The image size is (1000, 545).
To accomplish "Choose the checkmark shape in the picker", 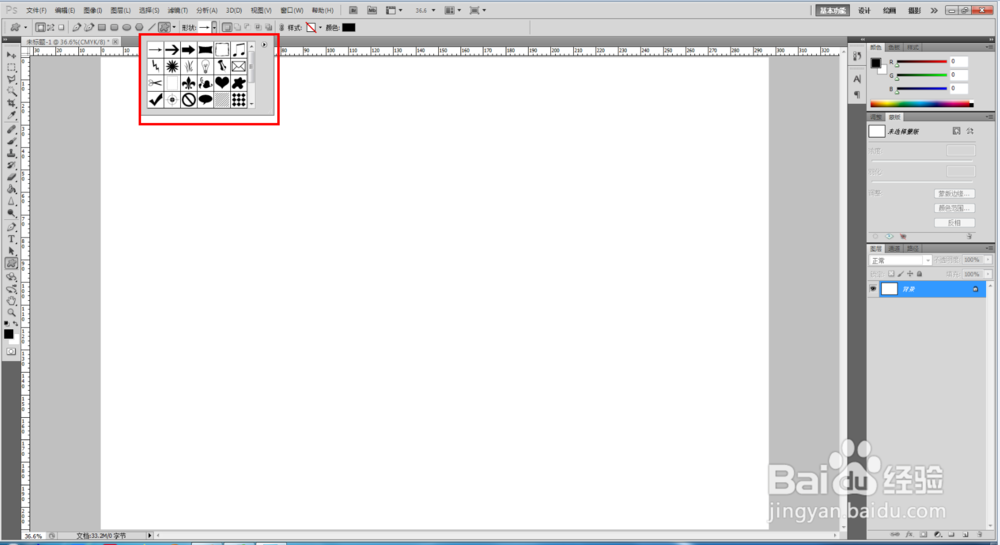I will (155, 99).
